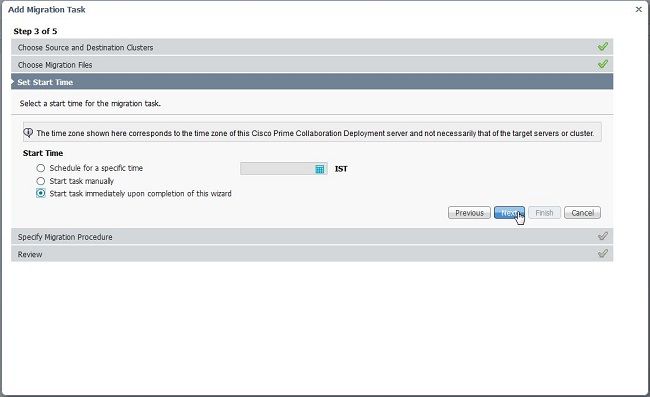Screen dimensions: 650x397
Task: Expand the Review step
Action: tap(312, 254)
